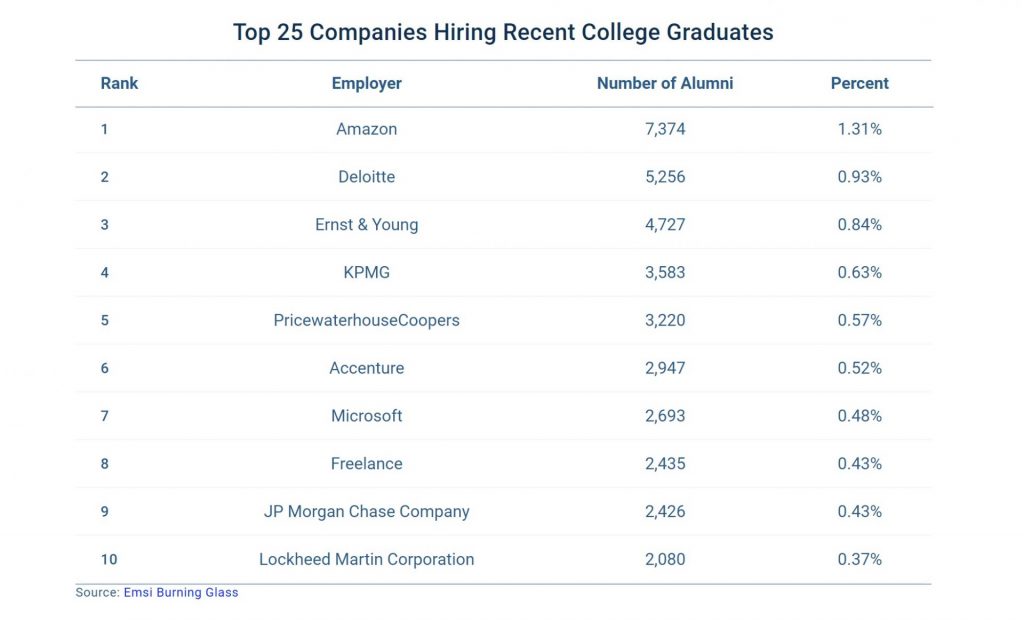Click the Employer column header

(x=367, y=83)
